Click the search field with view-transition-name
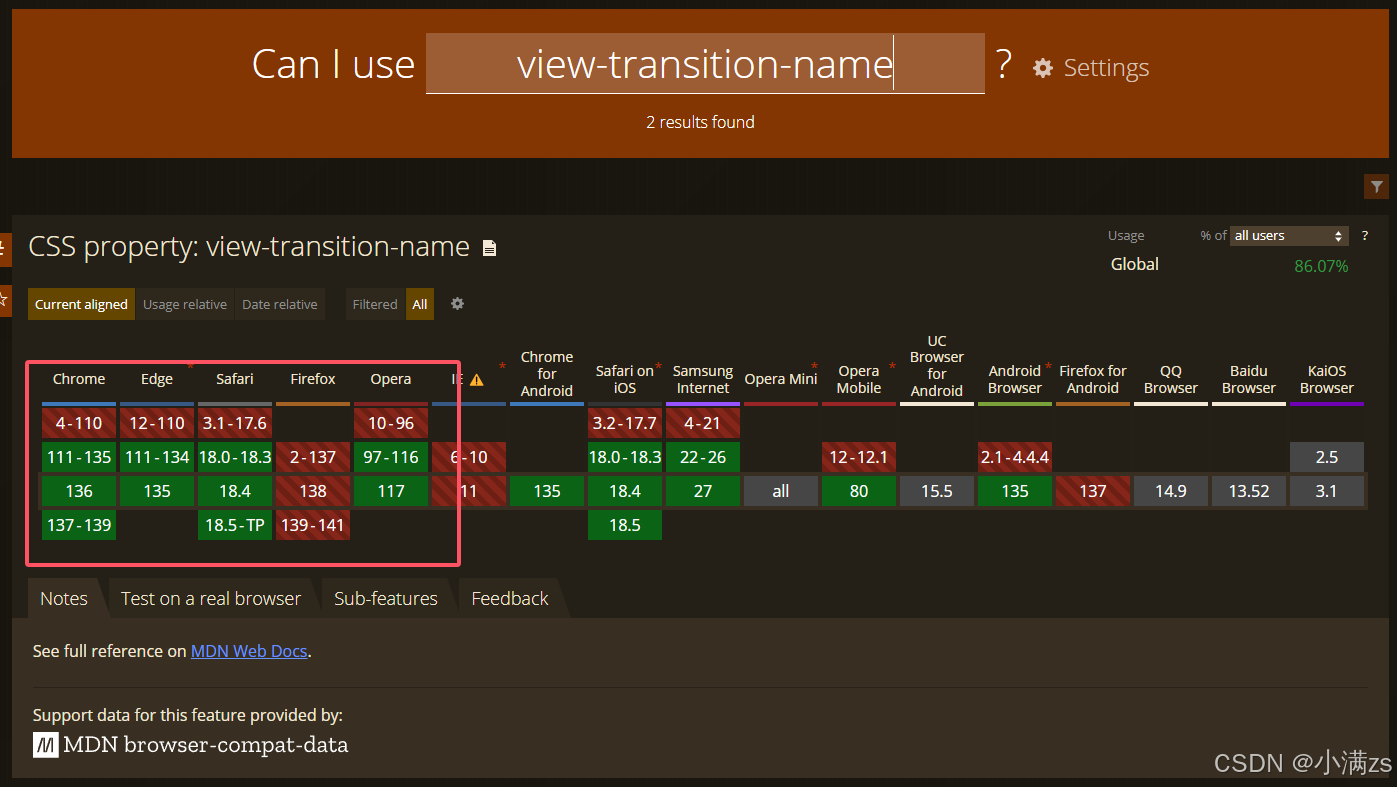This screenshot has height=787, width=1397. [705, 64]
